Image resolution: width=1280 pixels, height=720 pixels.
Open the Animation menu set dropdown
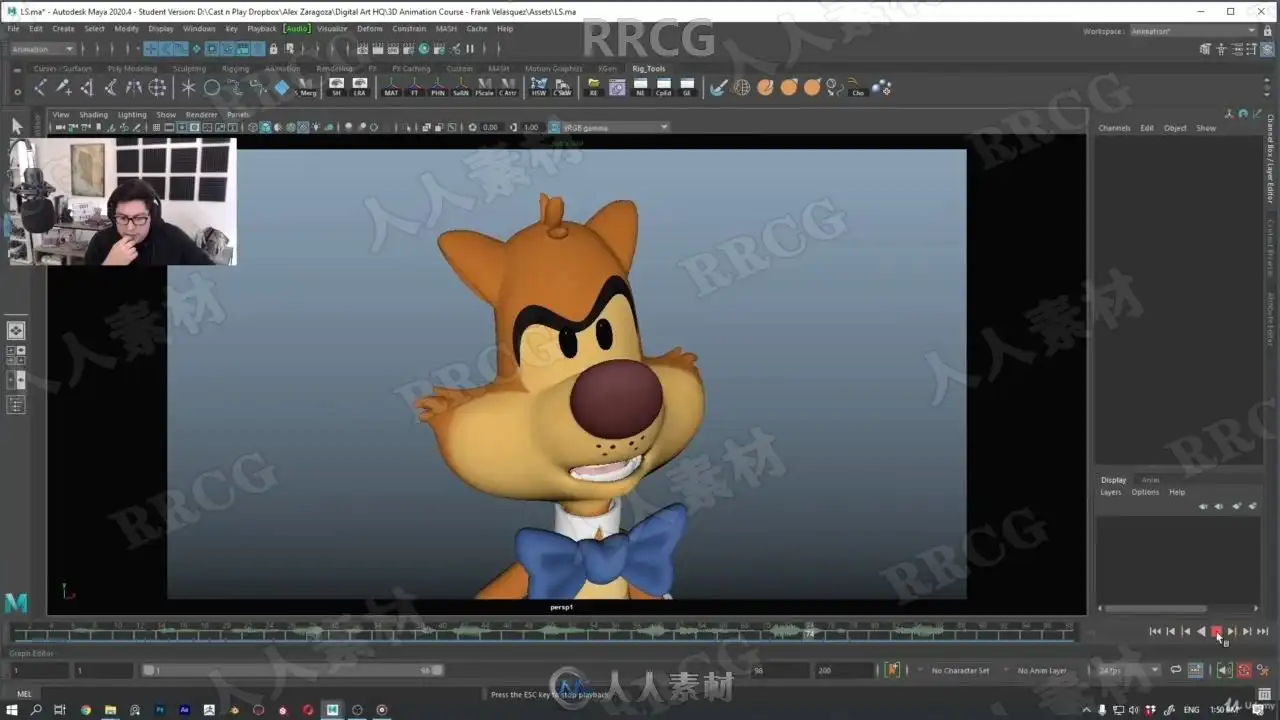(42, 48)
